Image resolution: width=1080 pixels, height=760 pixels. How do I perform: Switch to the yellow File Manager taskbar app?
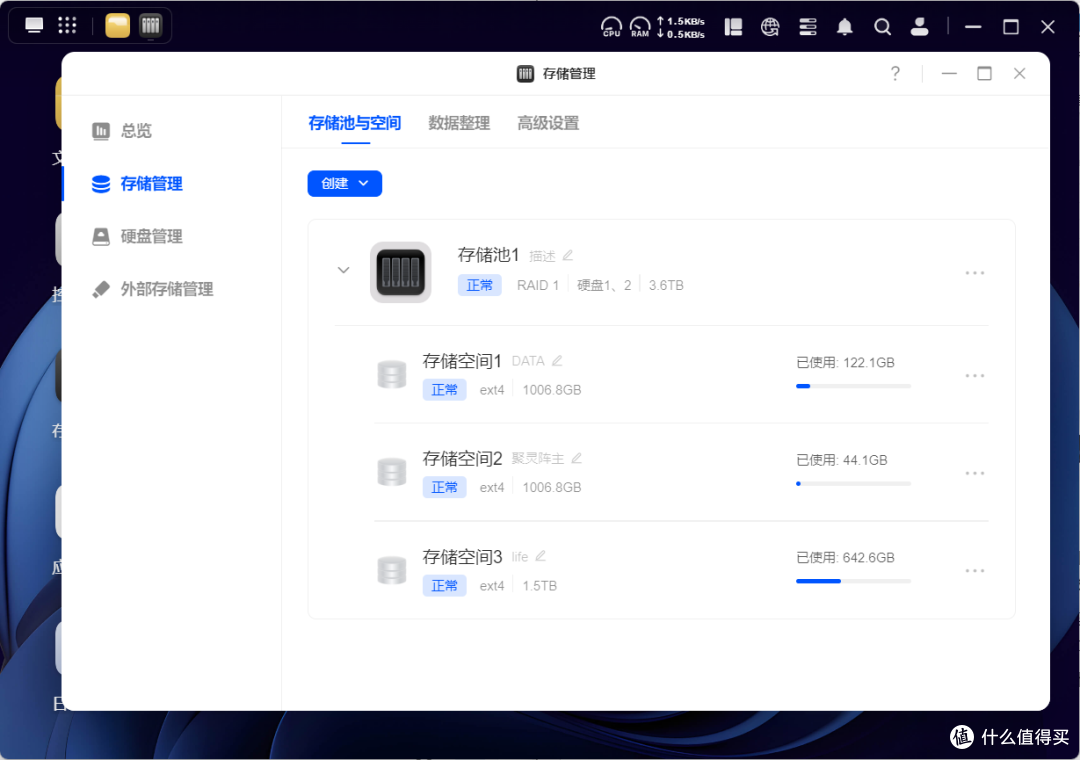point(117,26)
